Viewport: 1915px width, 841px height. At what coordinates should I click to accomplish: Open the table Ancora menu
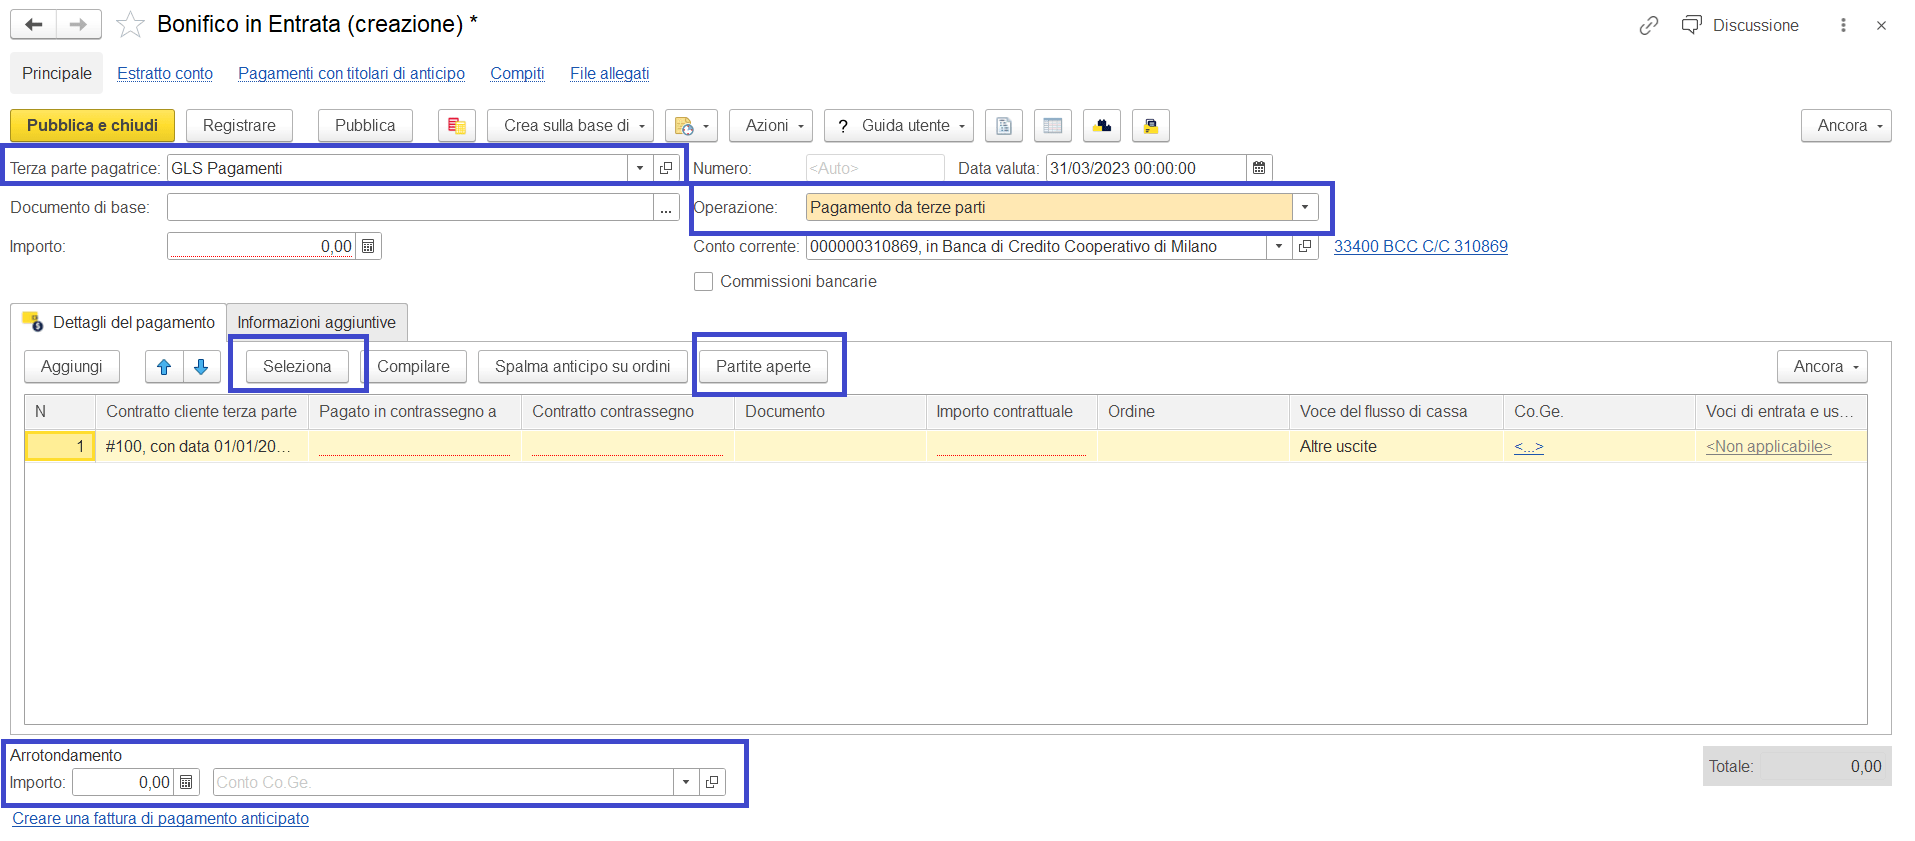(x=1822, y=367)
